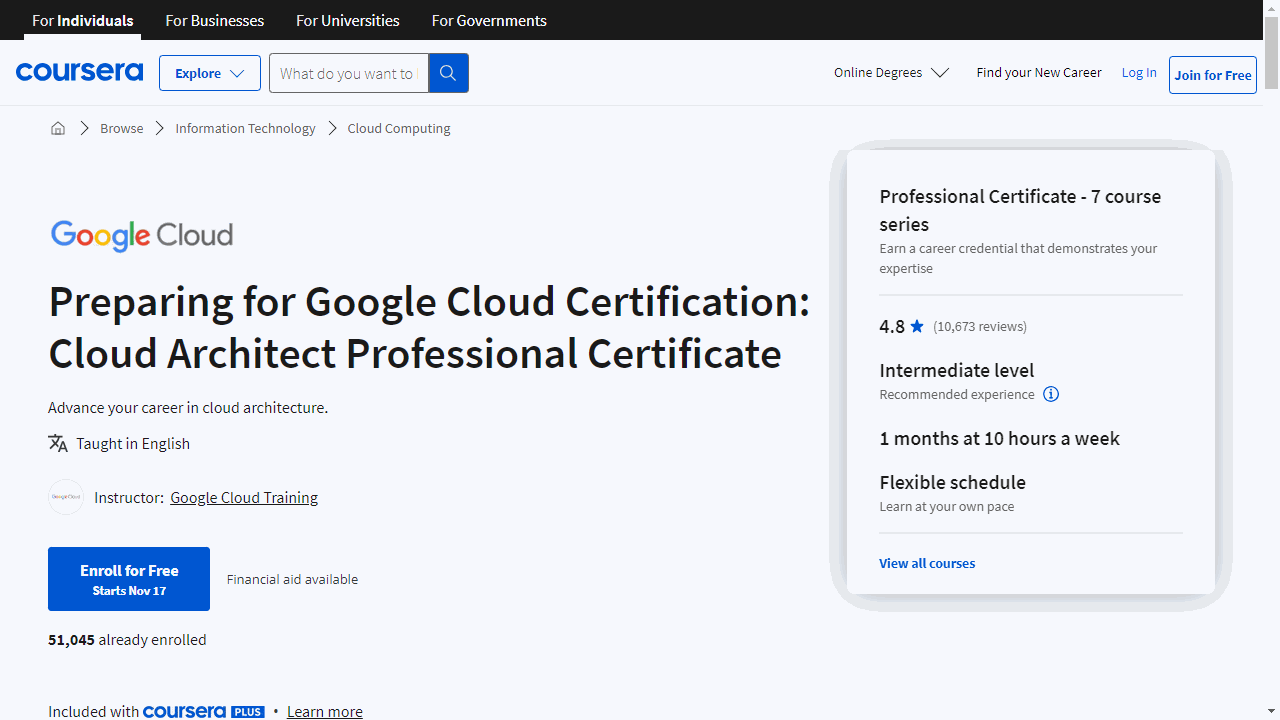1280x720 pixels.
Task: Click the 'Financial aid available' text
Action: point(292,579)
